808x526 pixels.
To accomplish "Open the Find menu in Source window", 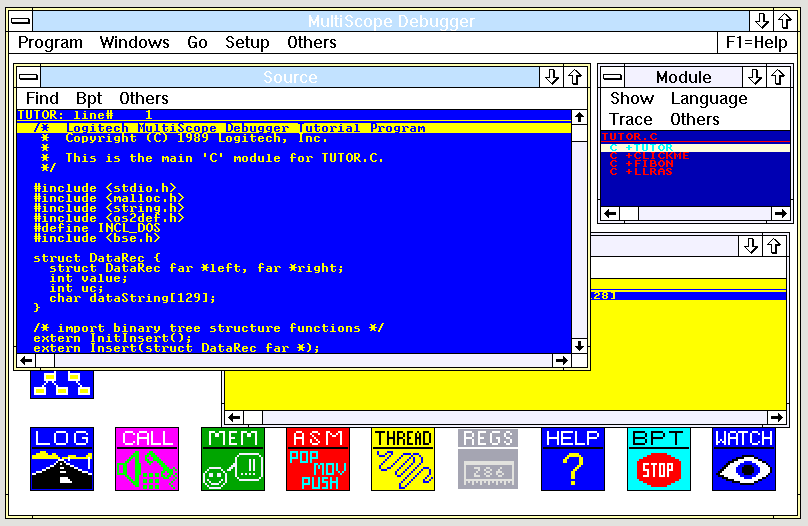I will click(x=42, y=98).
